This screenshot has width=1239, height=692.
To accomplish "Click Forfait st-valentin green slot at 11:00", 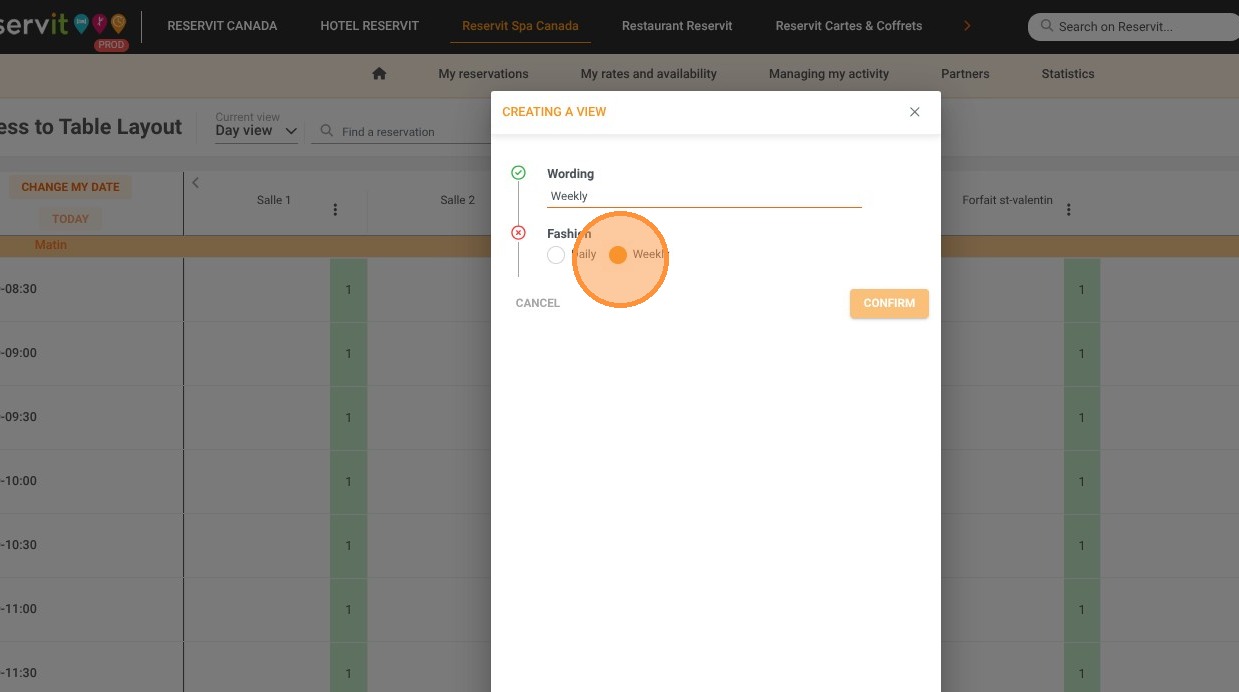I will click(1081, 610).
